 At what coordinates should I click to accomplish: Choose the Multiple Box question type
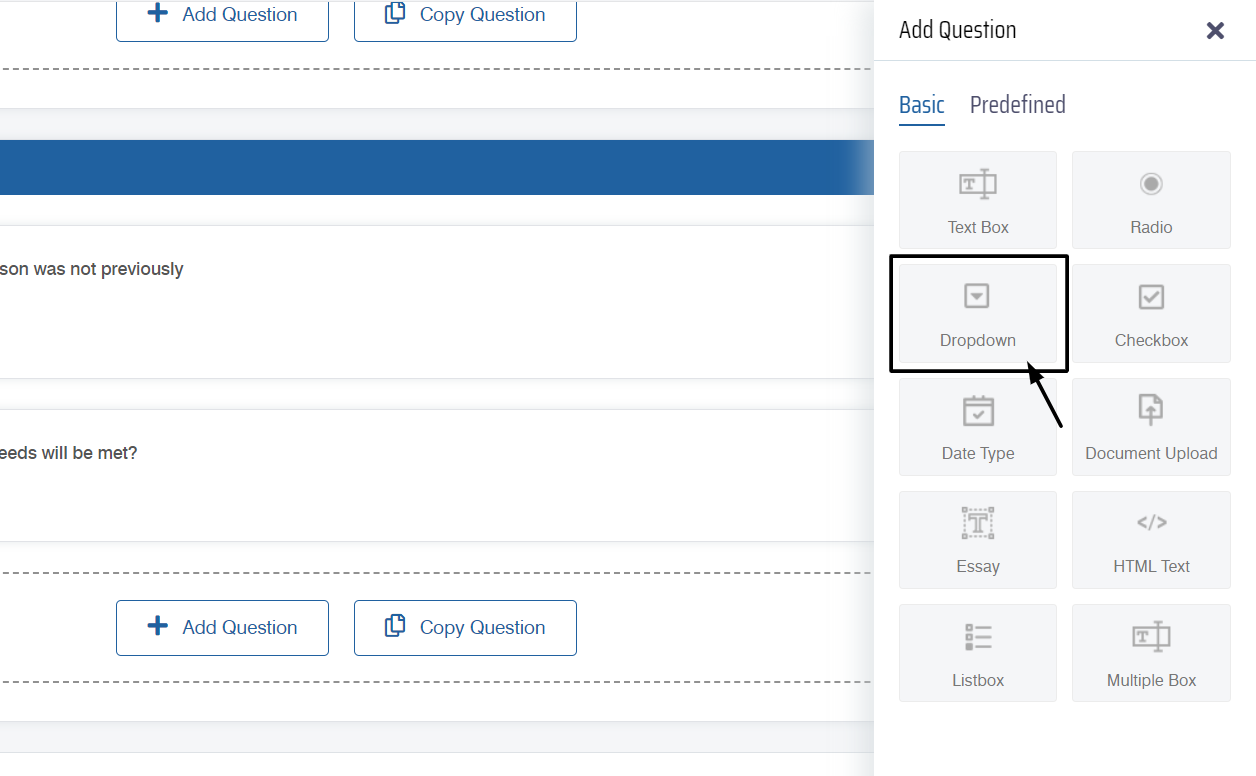[1151, 653]
